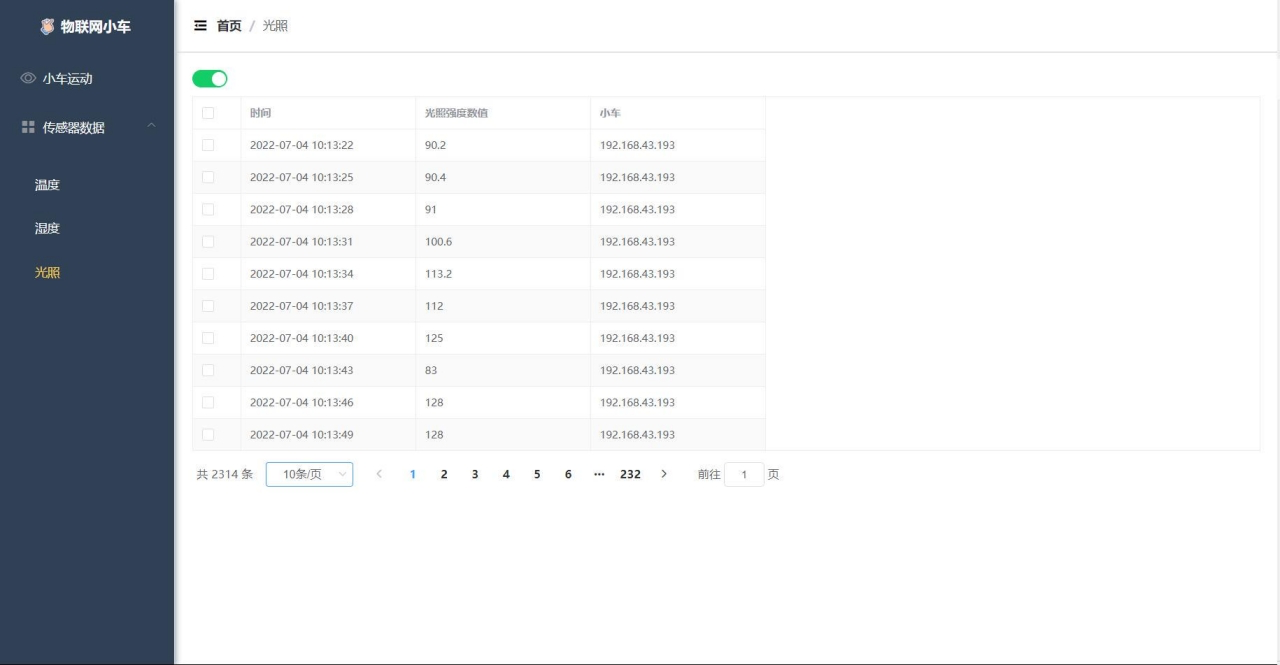Go to page 3
Image resolution: width=1280 pixels, height=665 pixels.
[475, 474]
